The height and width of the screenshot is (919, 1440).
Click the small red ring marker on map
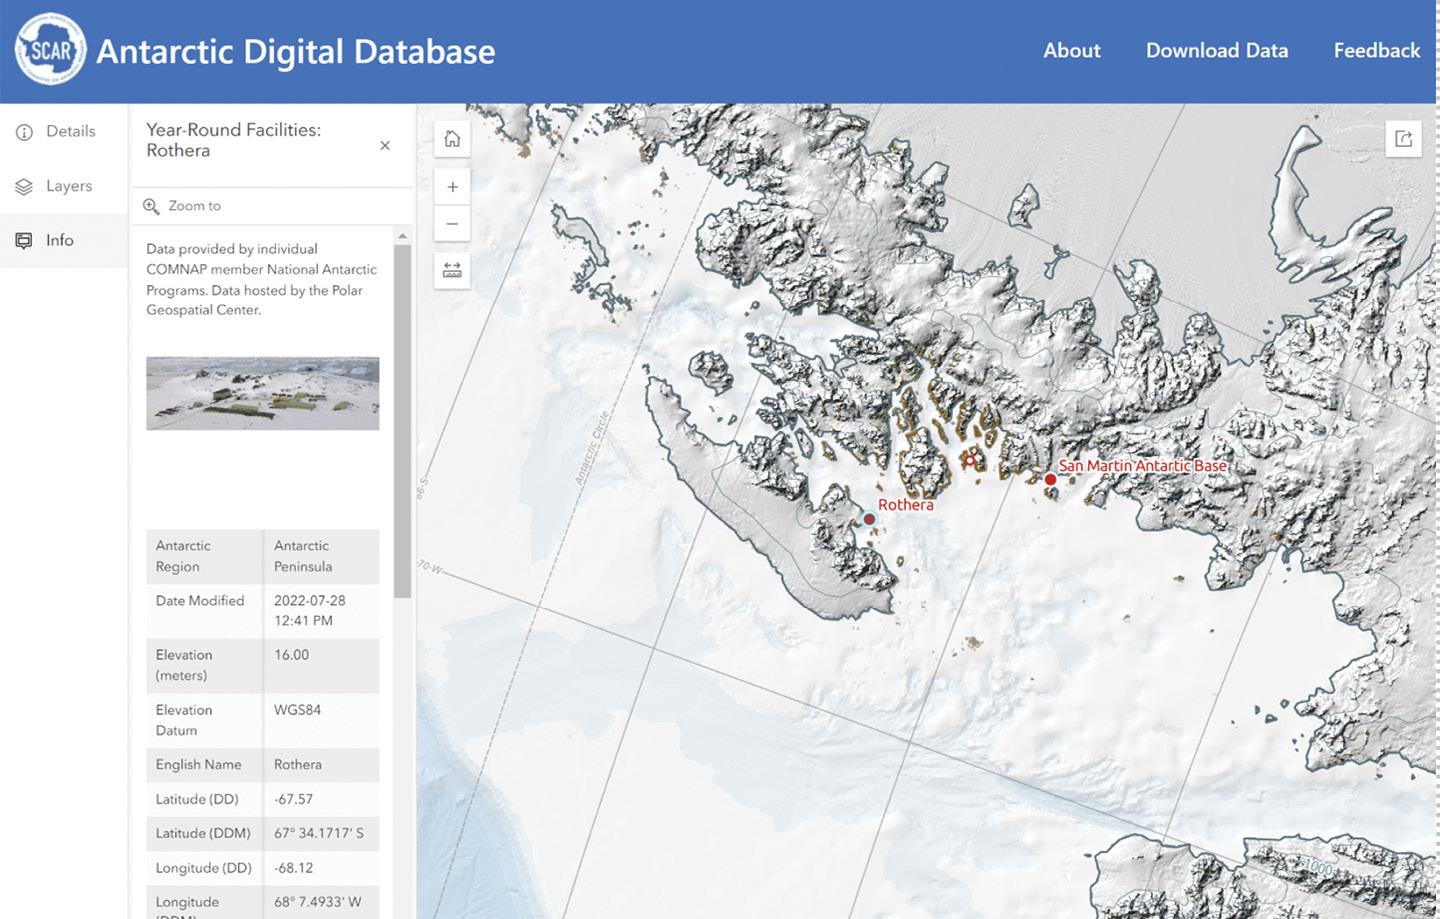(969, 461)
